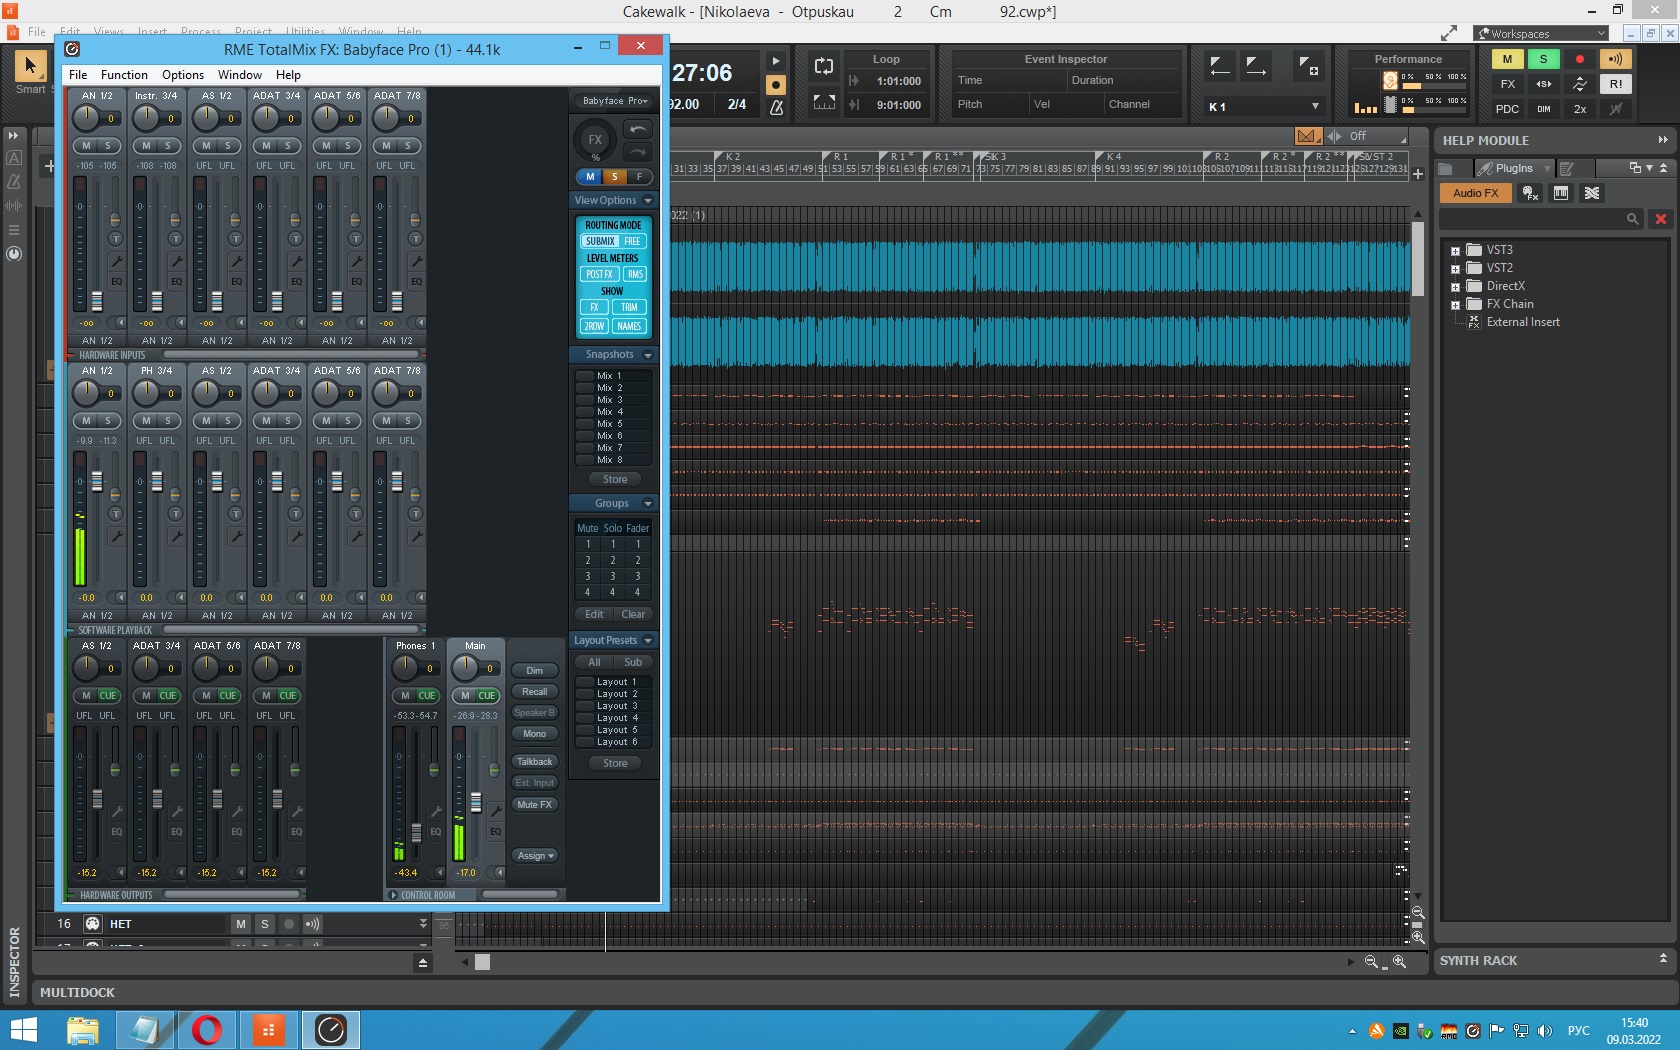1680x1050 pixels.
Task: Open the MIDI FX browser icon
Action: pos(1530,193)
